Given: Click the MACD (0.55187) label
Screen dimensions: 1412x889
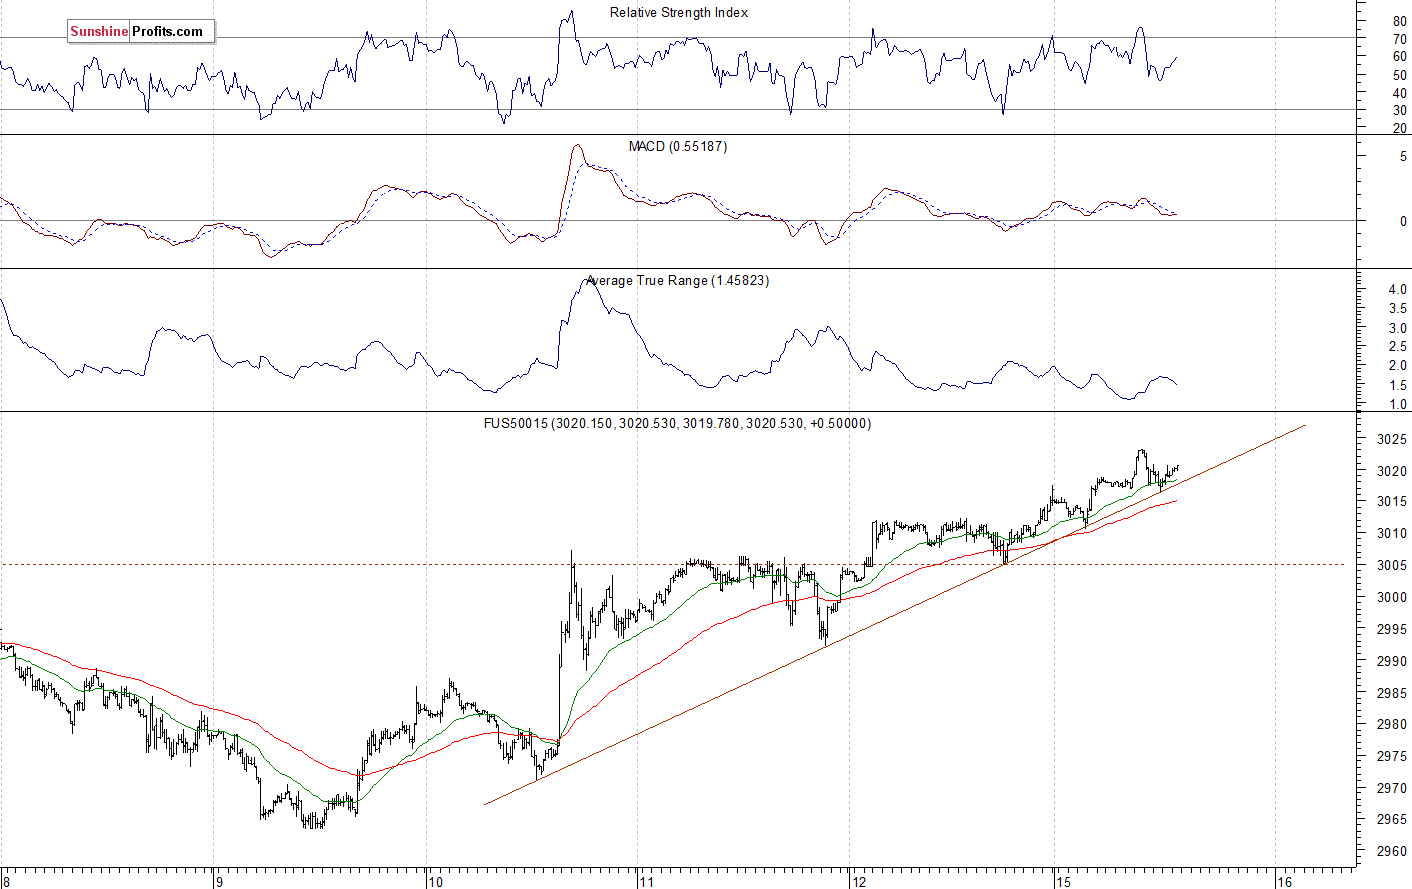Looking at the screenshot, I should click(678, 147).
